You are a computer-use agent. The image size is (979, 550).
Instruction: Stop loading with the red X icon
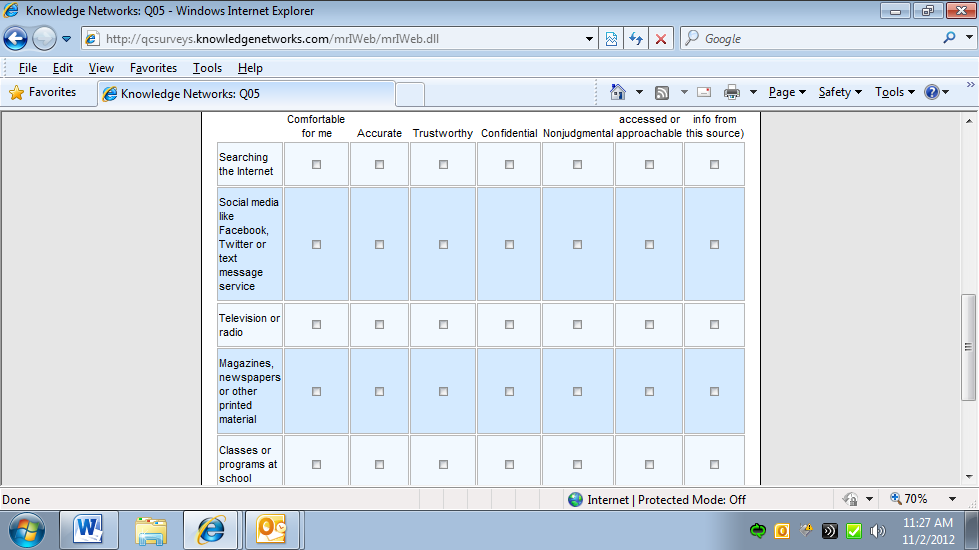tap(661, 39)
